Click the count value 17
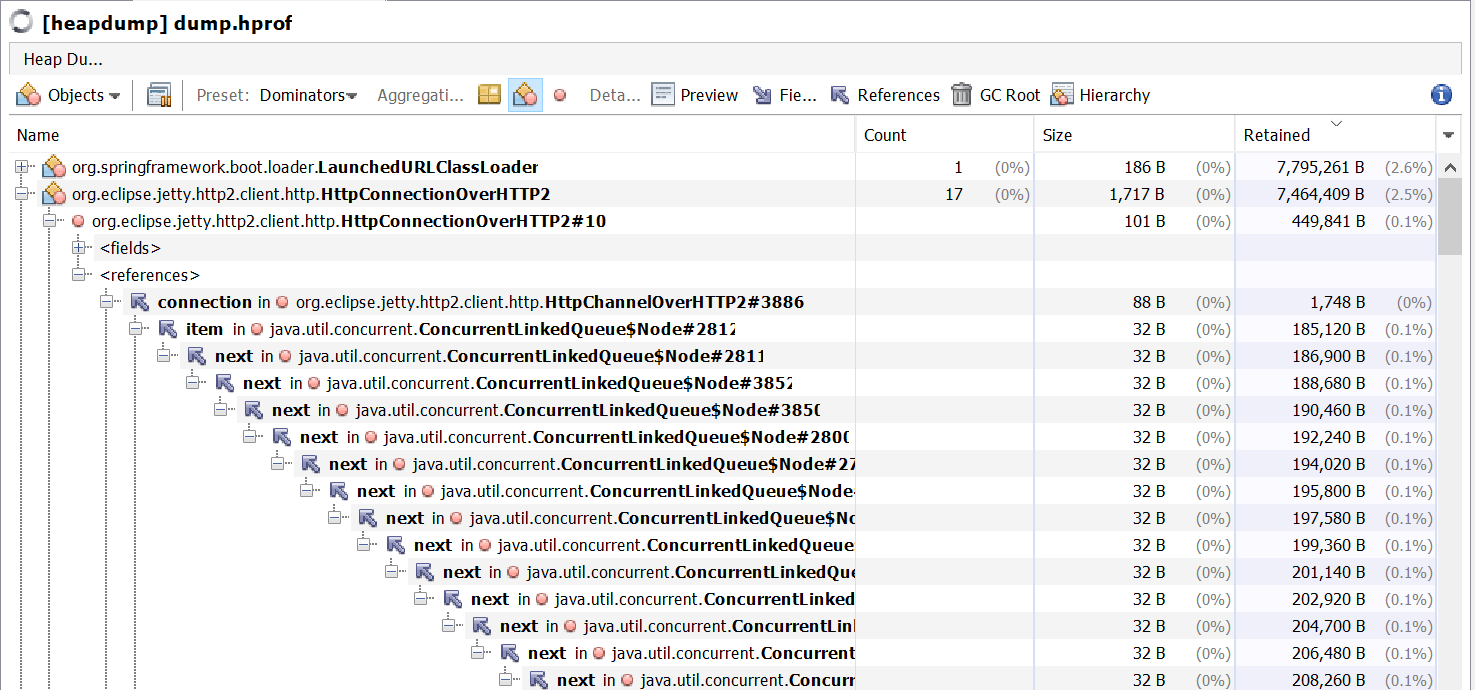 point(954,194)
